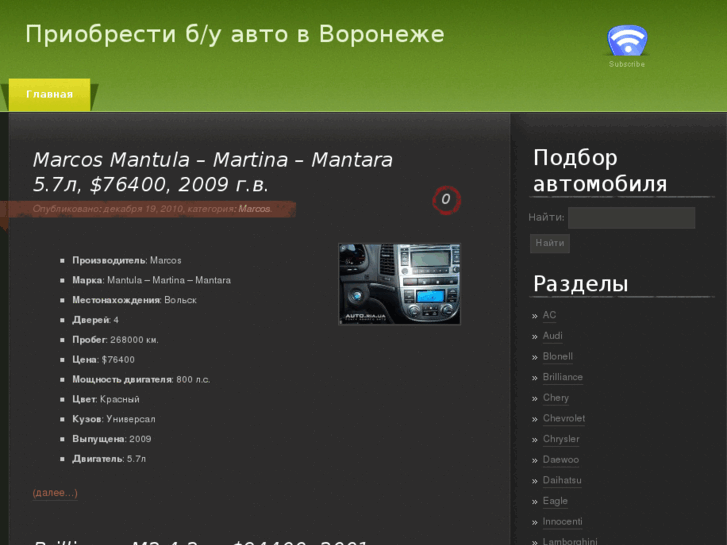The width and height of the screenshot is (727, 545).
Task: View the car interior thumbnail image
Action: point(400,284)
